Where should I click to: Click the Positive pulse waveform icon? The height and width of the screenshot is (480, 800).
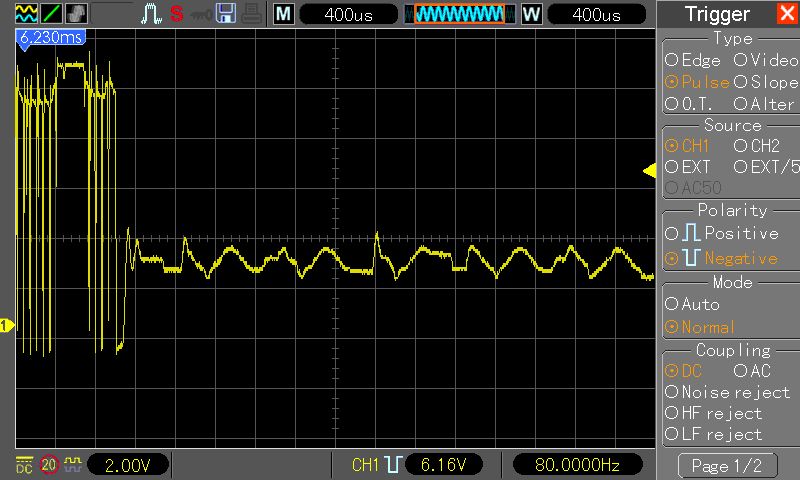[691, 233]
